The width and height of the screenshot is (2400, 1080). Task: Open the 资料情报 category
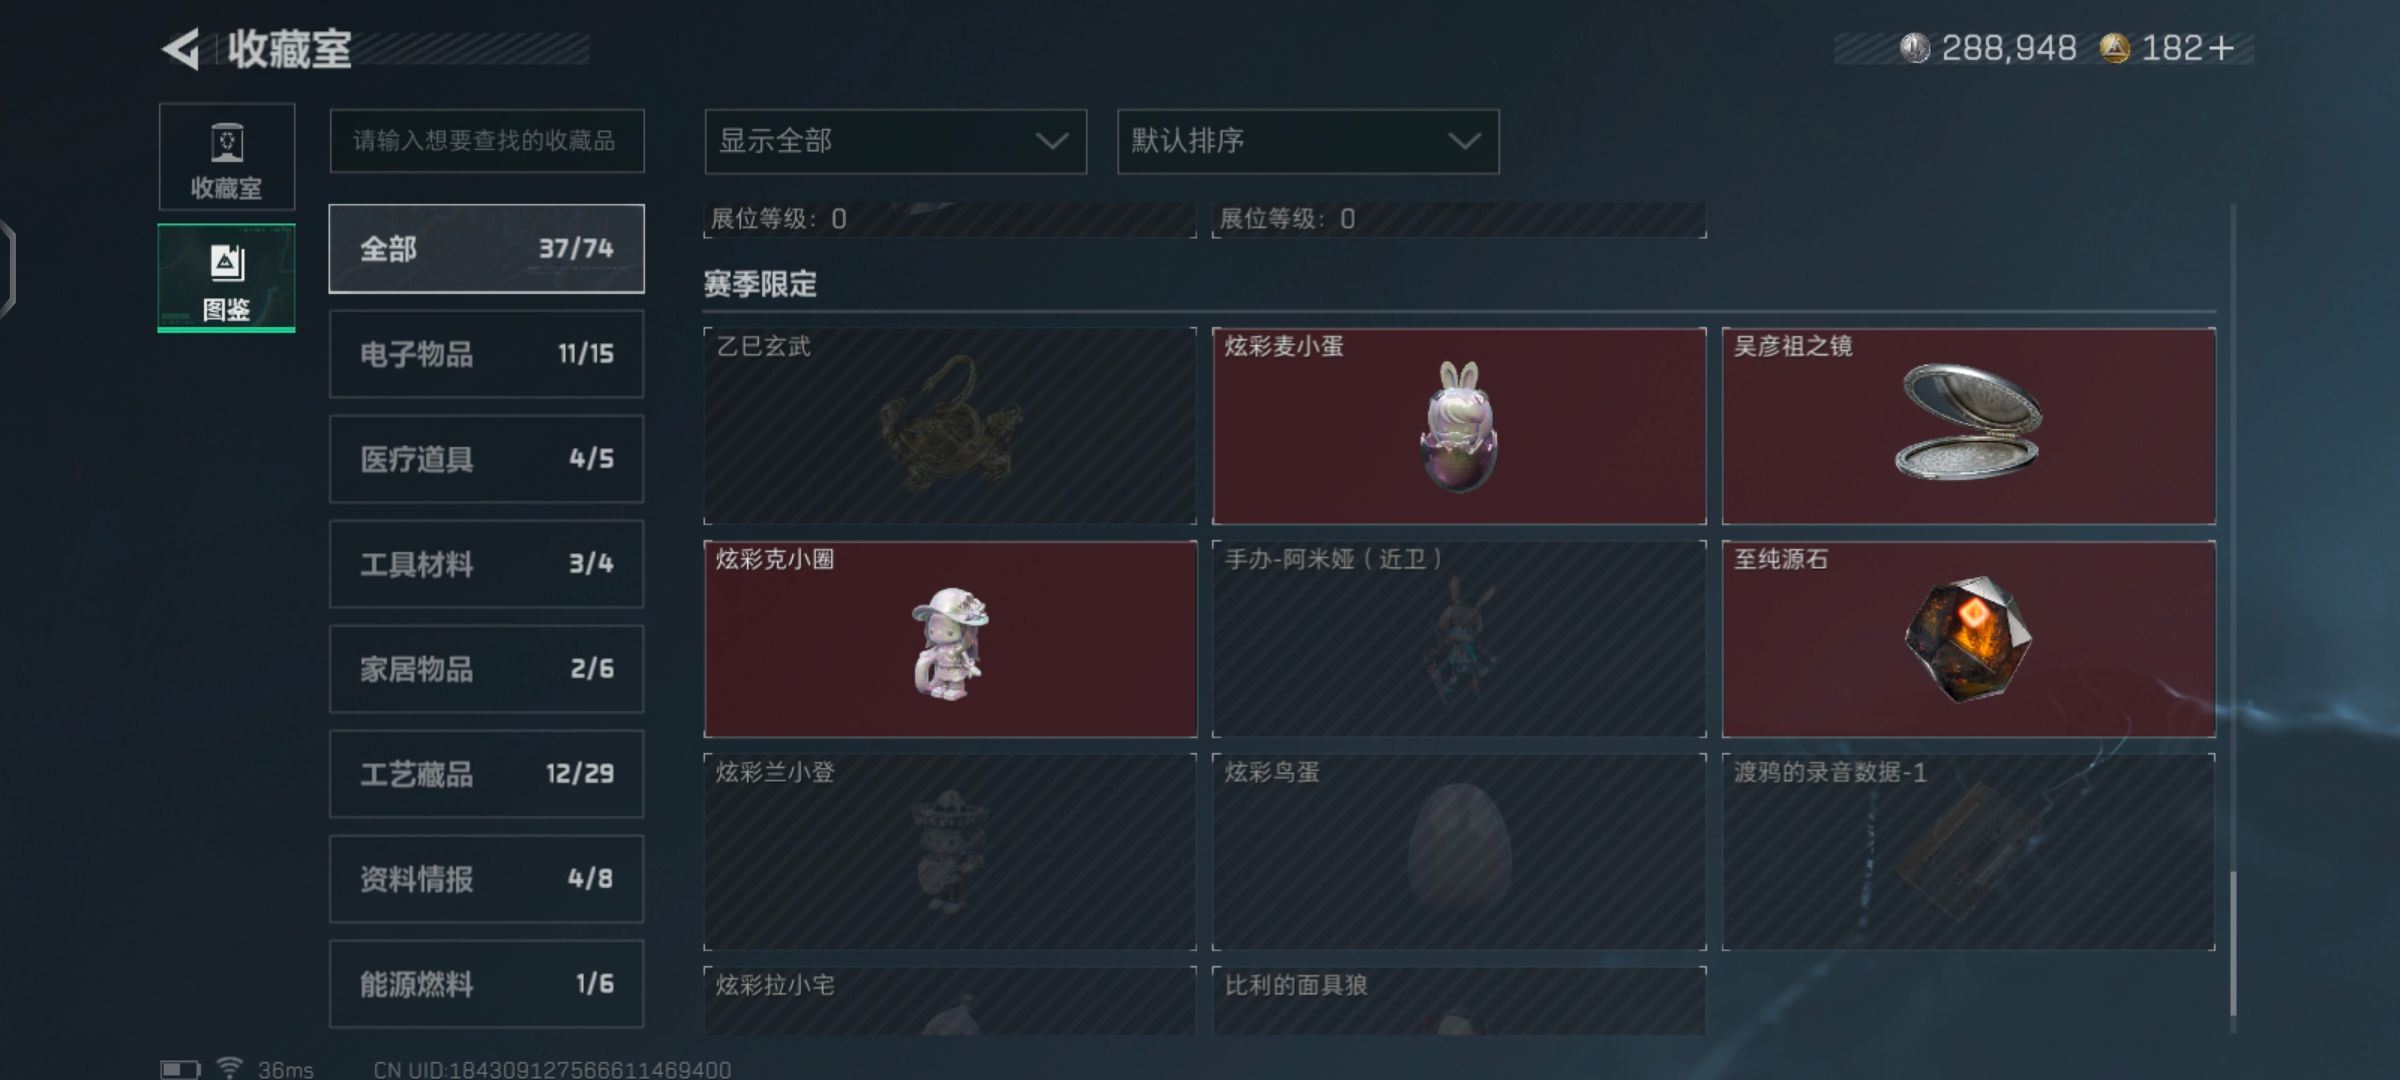coord(487,879)
